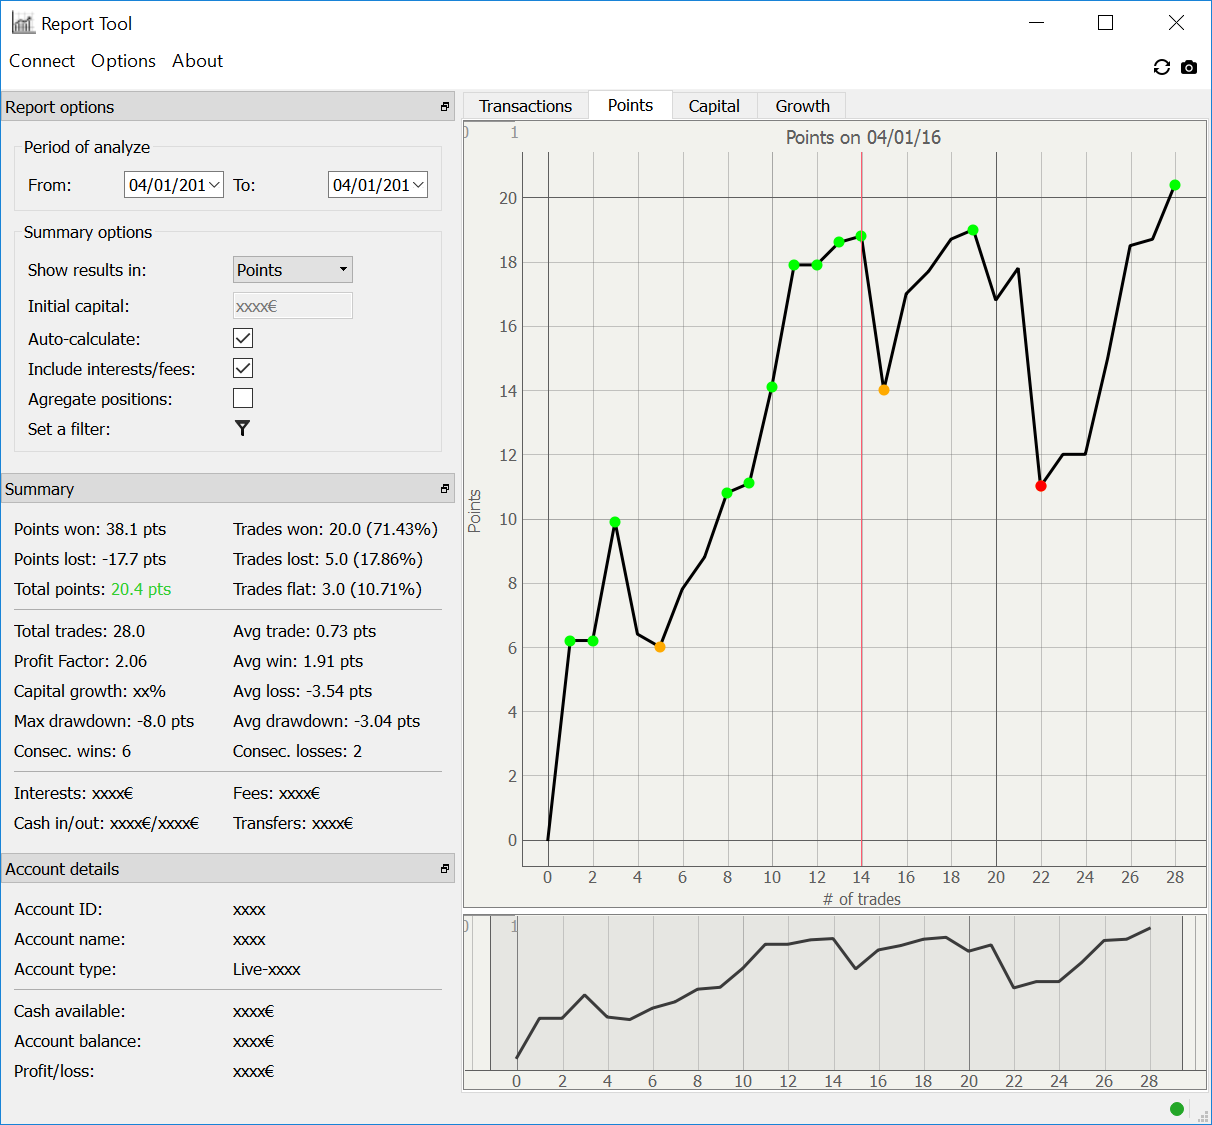Click the red data point at trade 22
Image resolution: width=1212 pixels, height=1125 pixels.
point(1041,486)
